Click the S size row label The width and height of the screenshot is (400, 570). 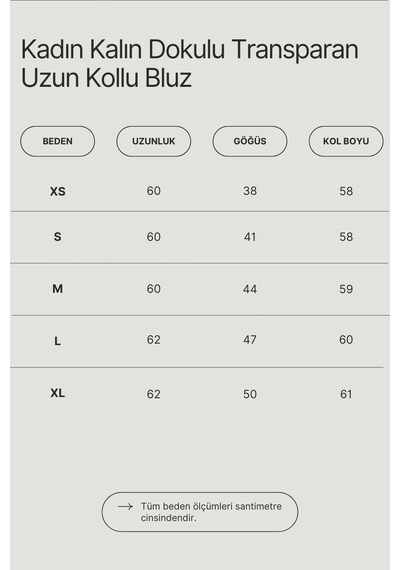click(x=57, y=237)
